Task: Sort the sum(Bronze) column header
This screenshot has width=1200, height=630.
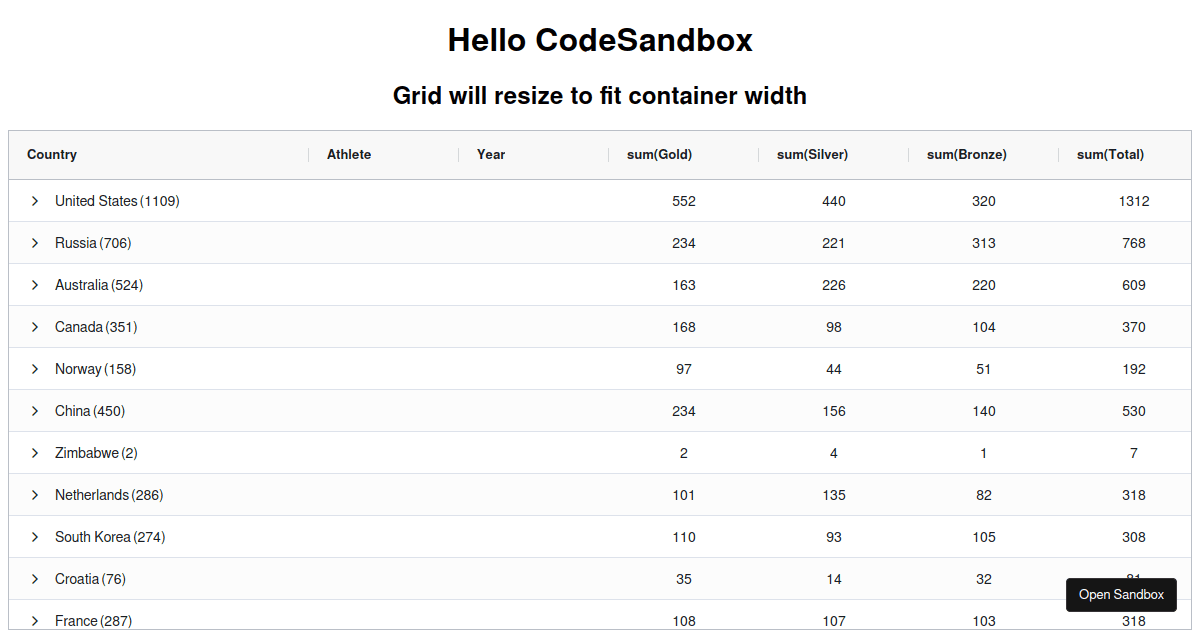Action: (966, 155)
